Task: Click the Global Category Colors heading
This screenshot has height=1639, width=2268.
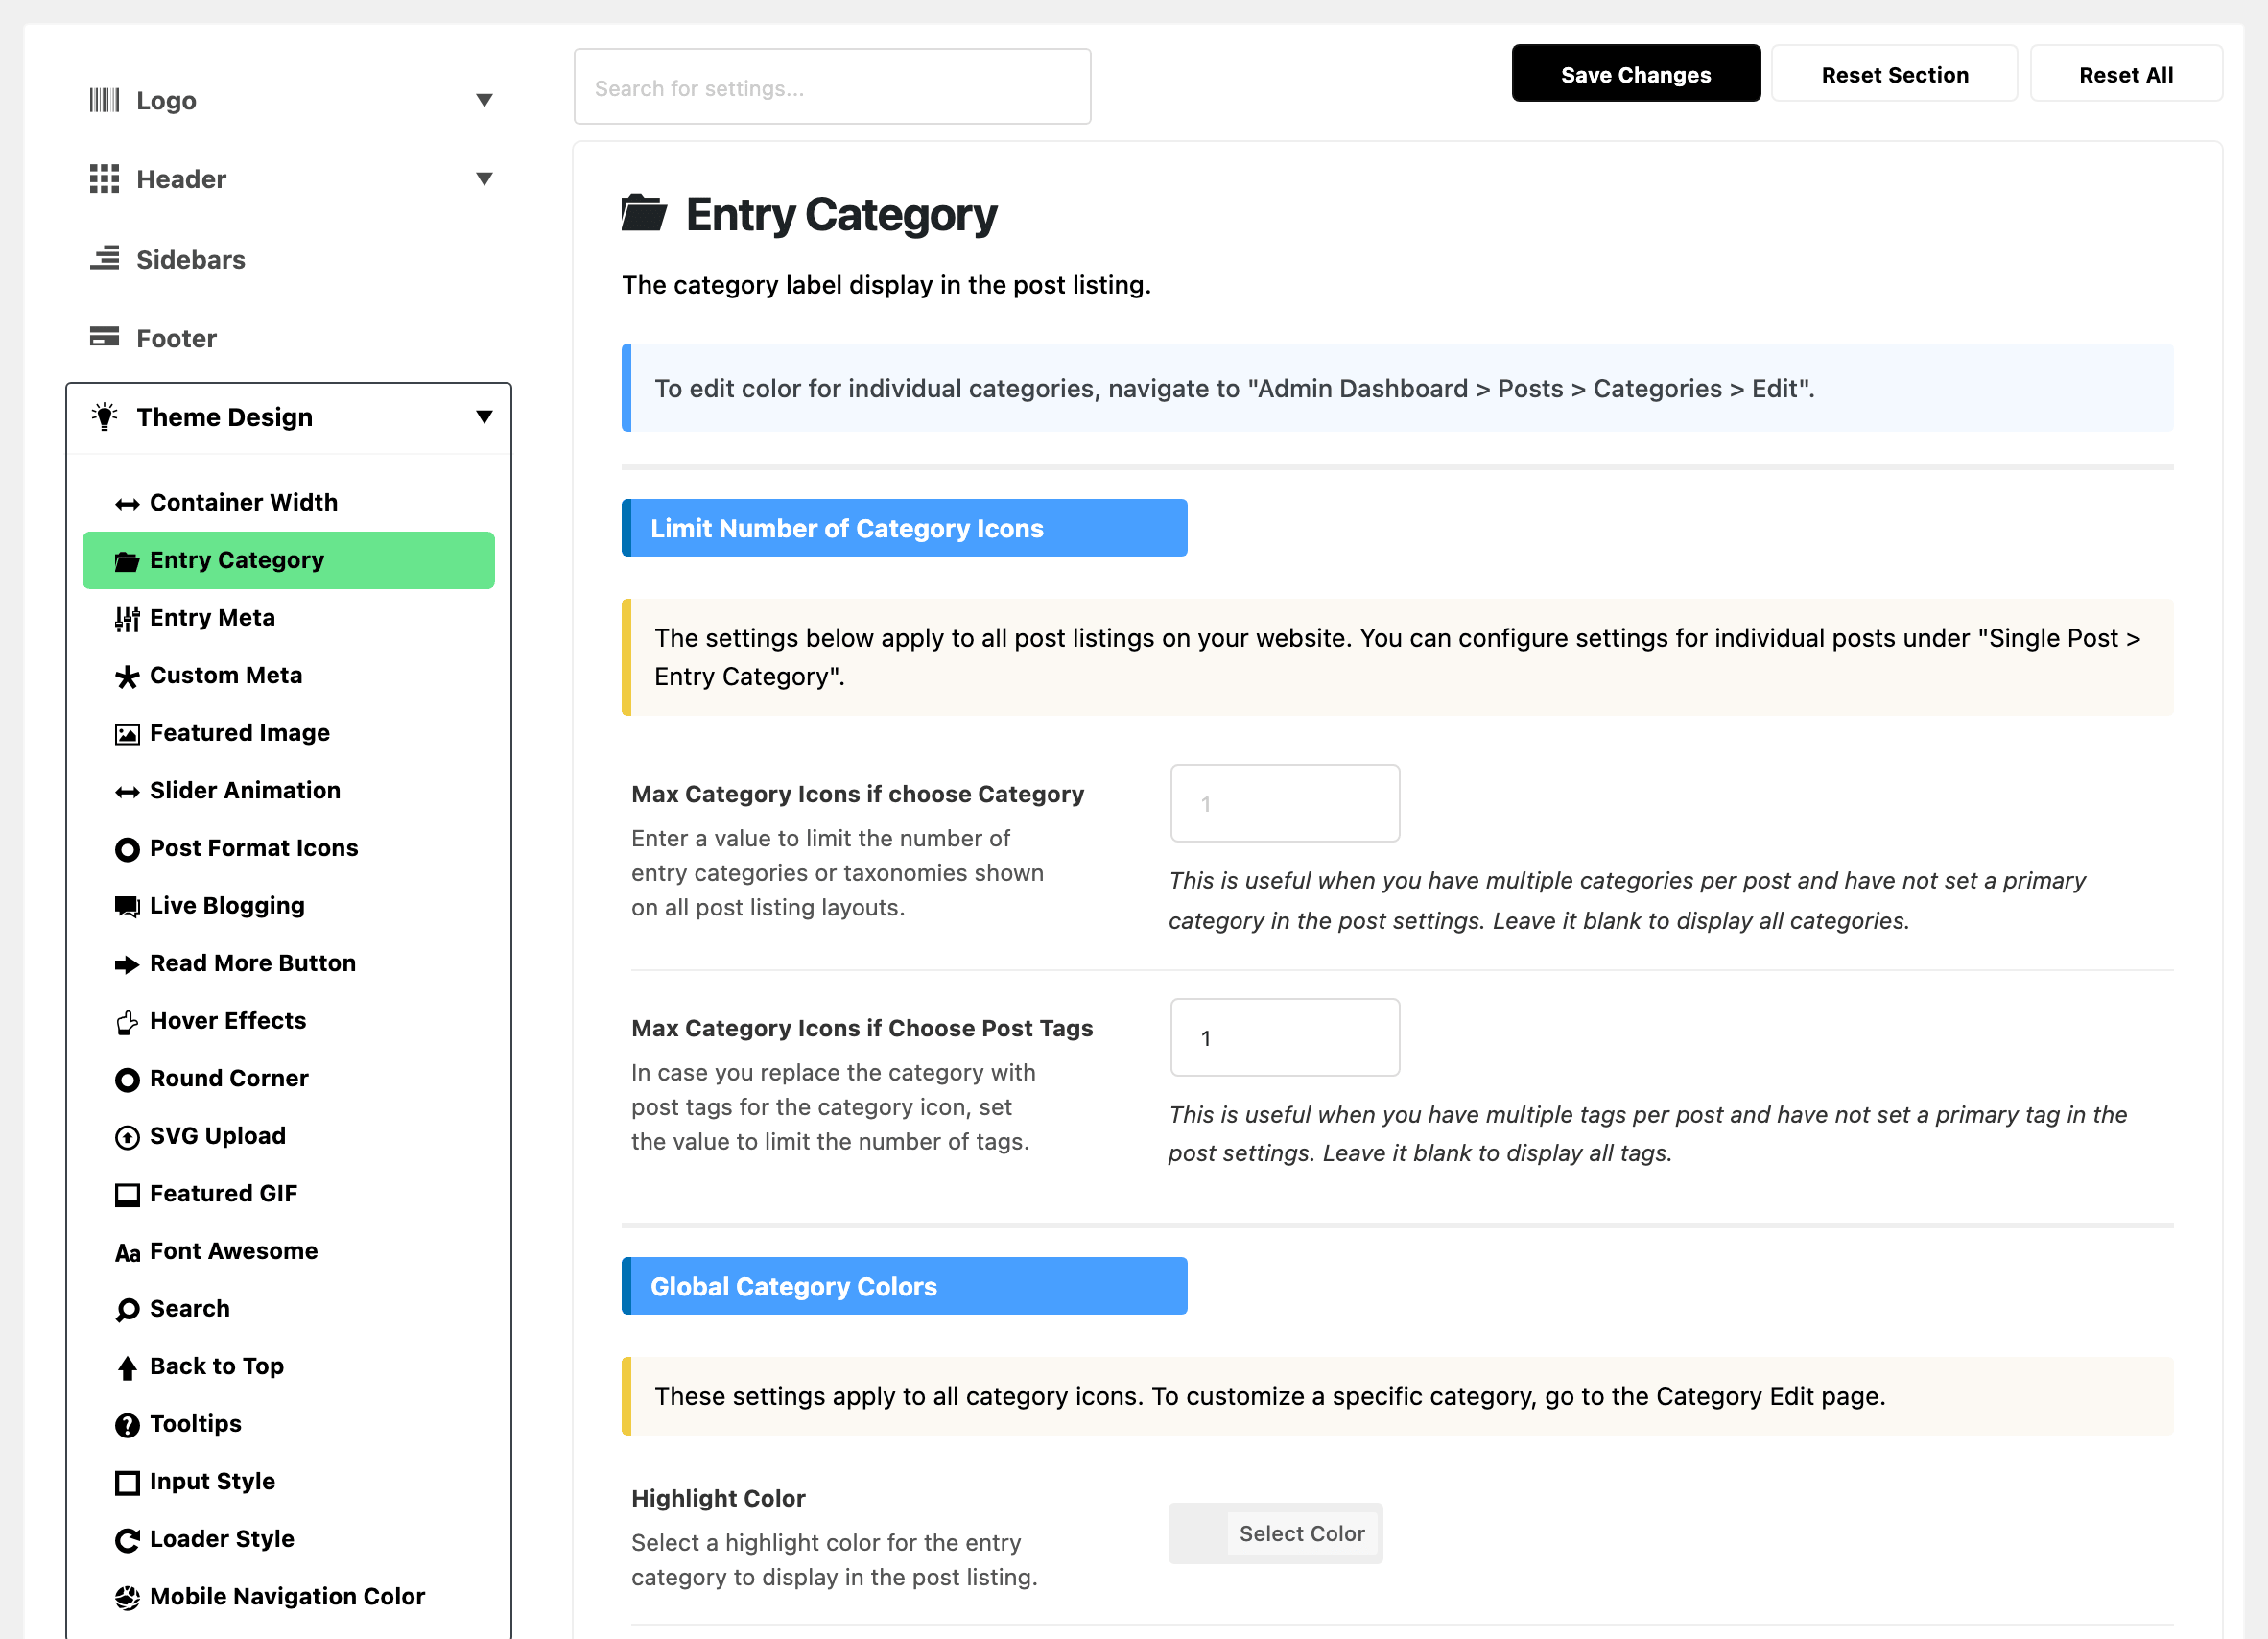Action: pos(904,1286)
